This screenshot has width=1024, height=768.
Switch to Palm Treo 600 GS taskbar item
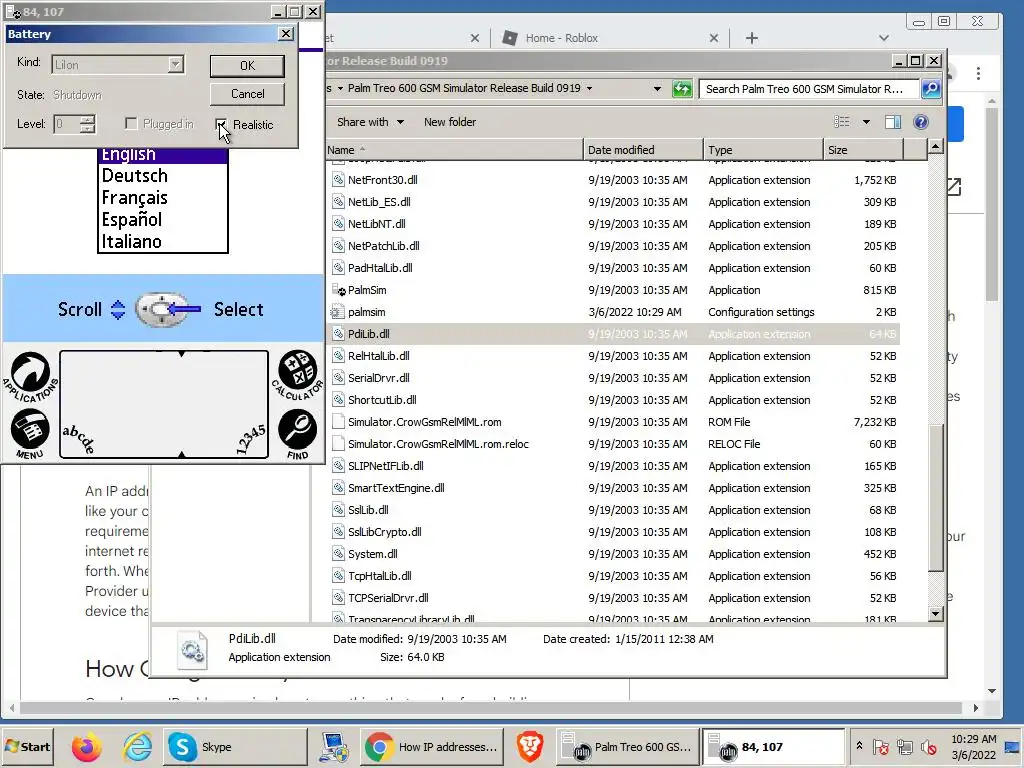(x=627, y=746)
